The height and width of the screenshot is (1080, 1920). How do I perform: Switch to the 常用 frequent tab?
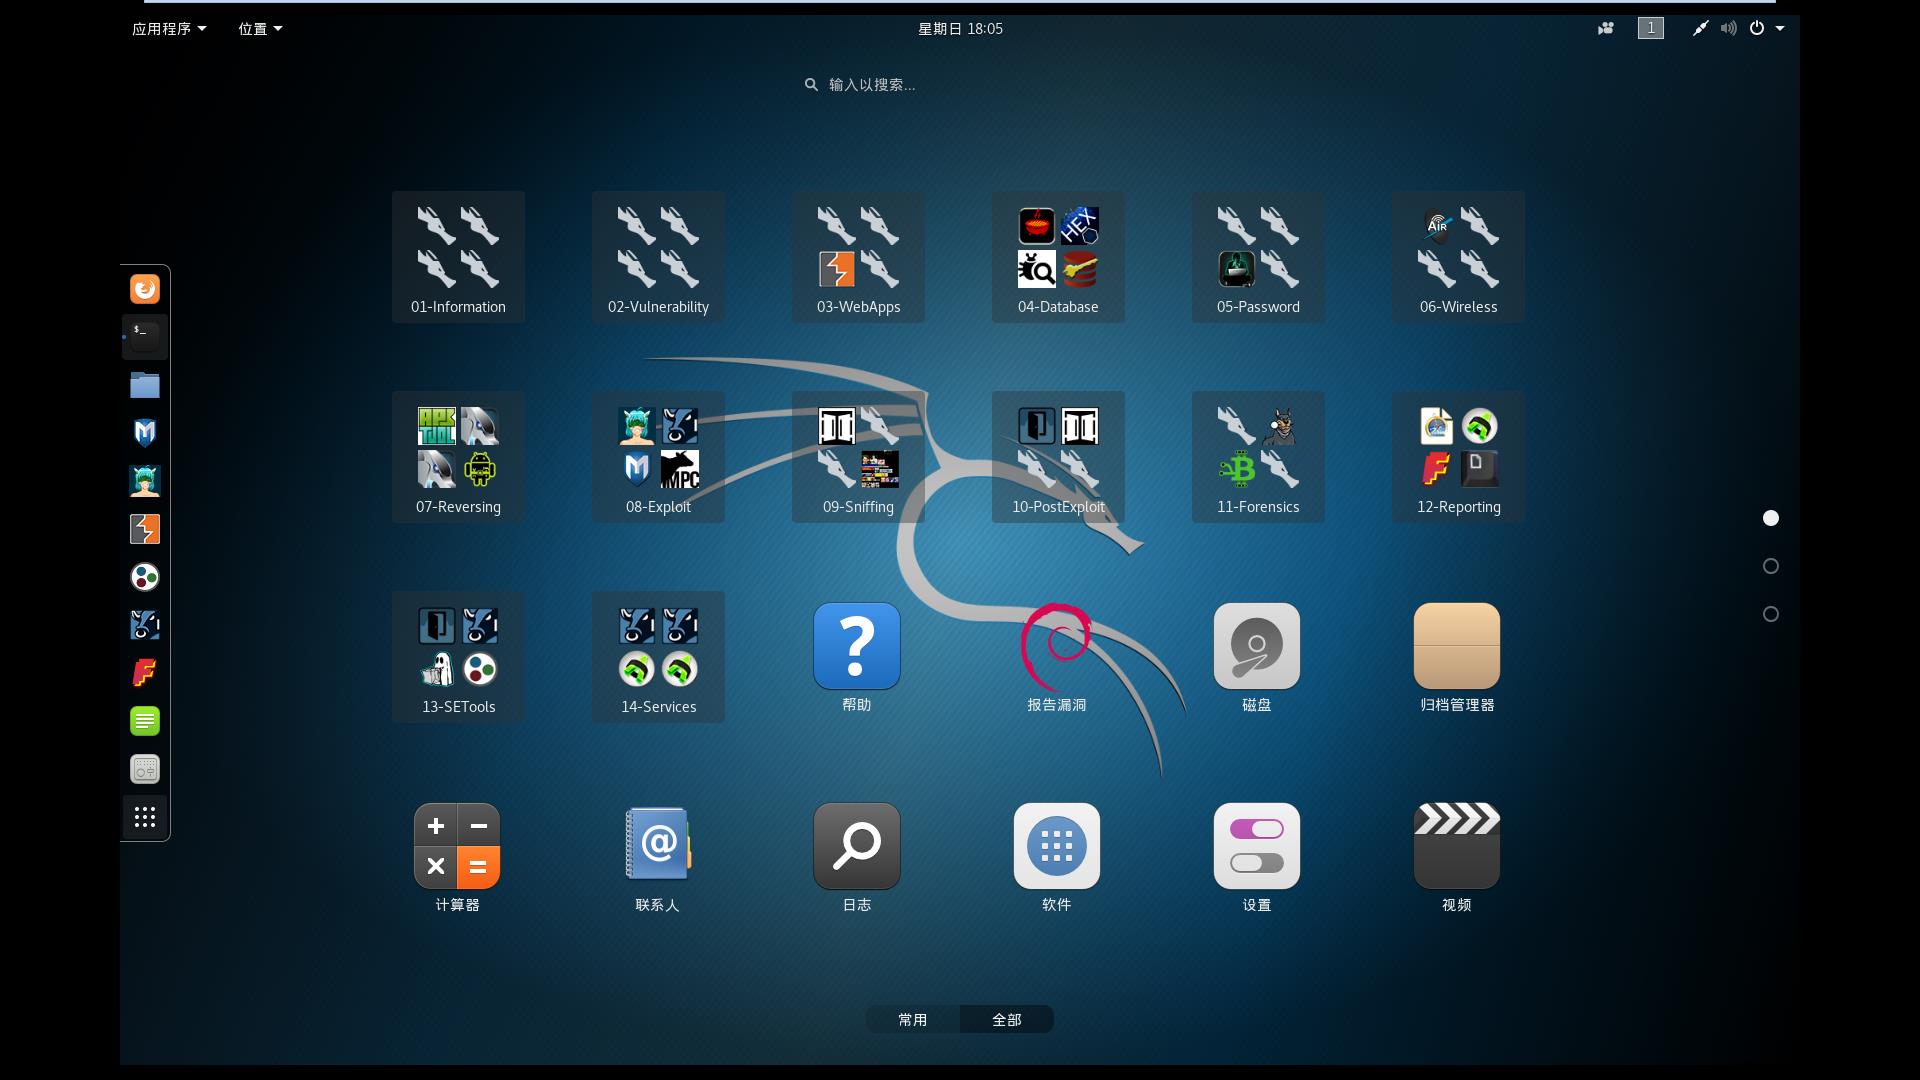tap(913, 1019)
